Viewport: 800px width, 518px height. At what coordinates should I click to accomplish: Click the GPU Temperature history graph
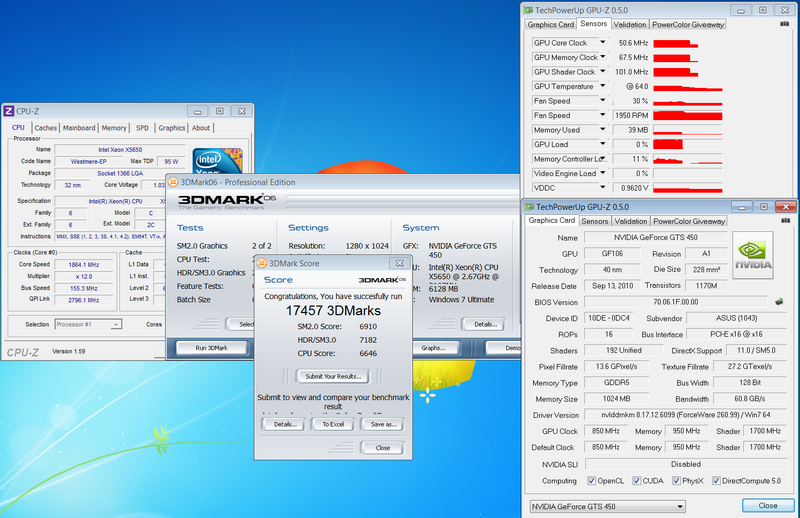(x=688, y=86)
